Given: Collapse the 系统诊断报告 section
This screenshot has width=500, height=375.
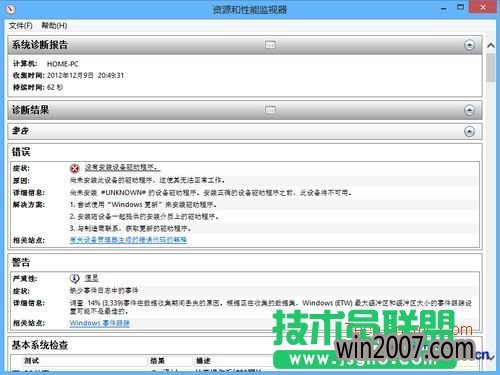Looking at the screenshot, I should pos(469,45).
